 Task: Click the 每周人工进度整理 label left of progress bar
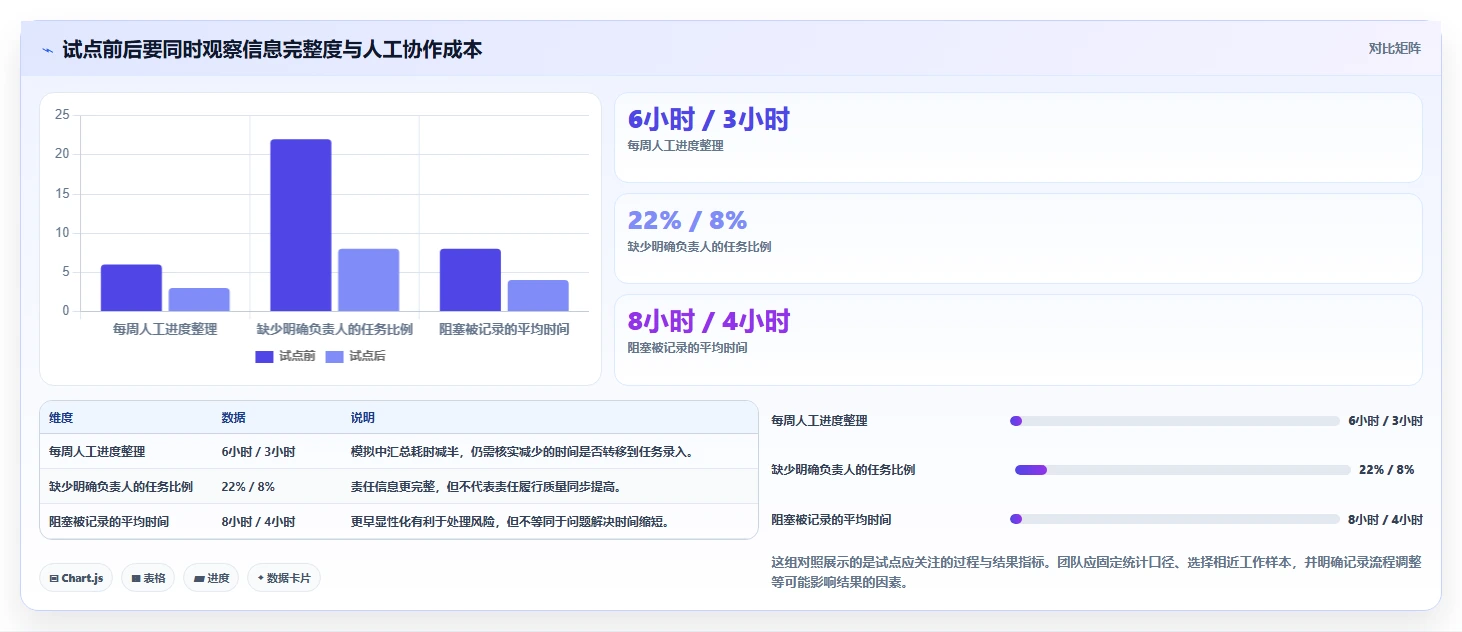point(819,421)
